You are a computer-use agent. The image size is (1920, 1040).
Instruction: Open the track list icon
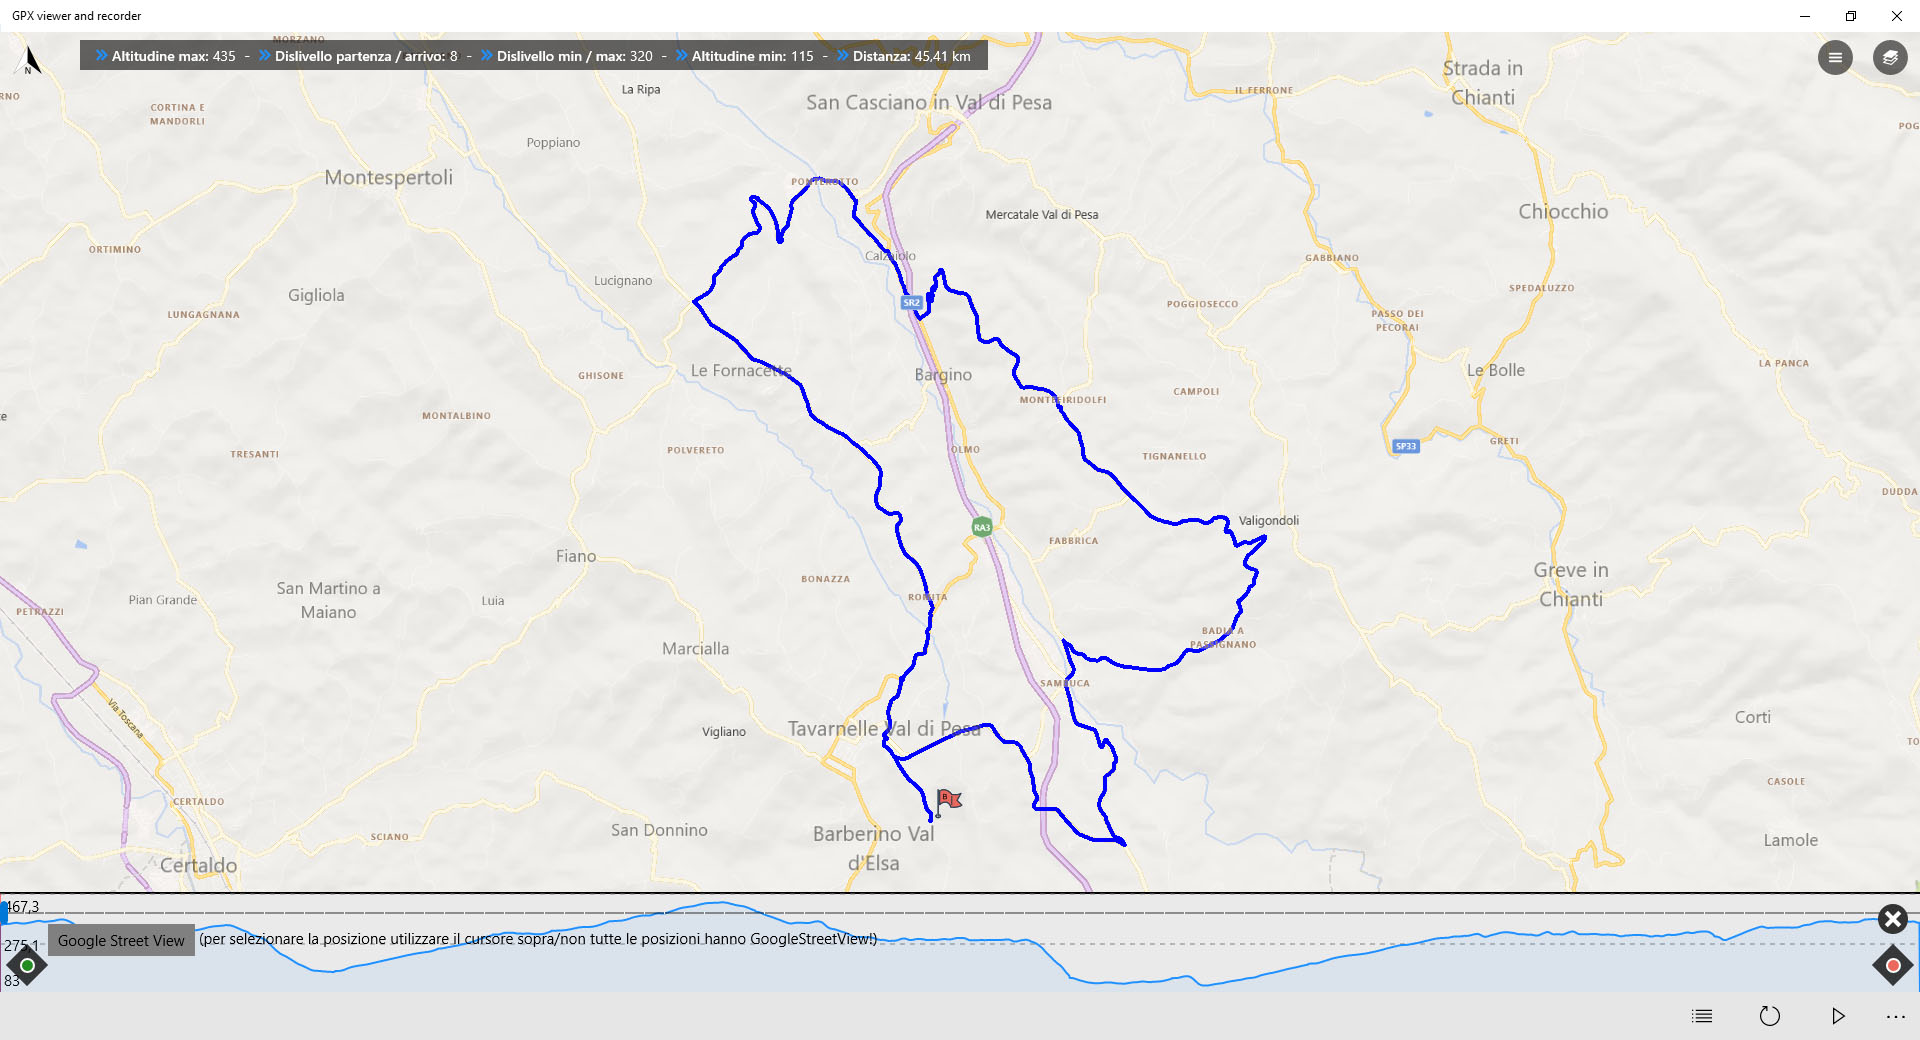[1702, 1016]
